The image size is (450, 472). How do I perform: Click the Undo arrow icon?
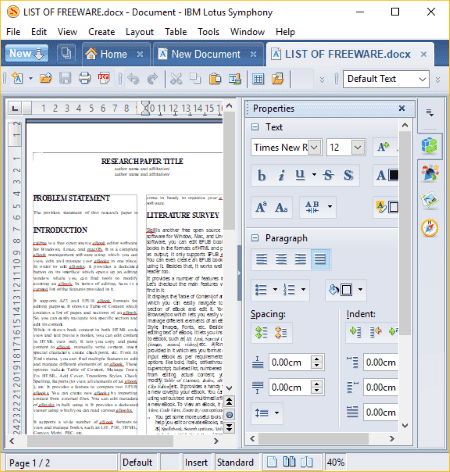coord(134,79)
